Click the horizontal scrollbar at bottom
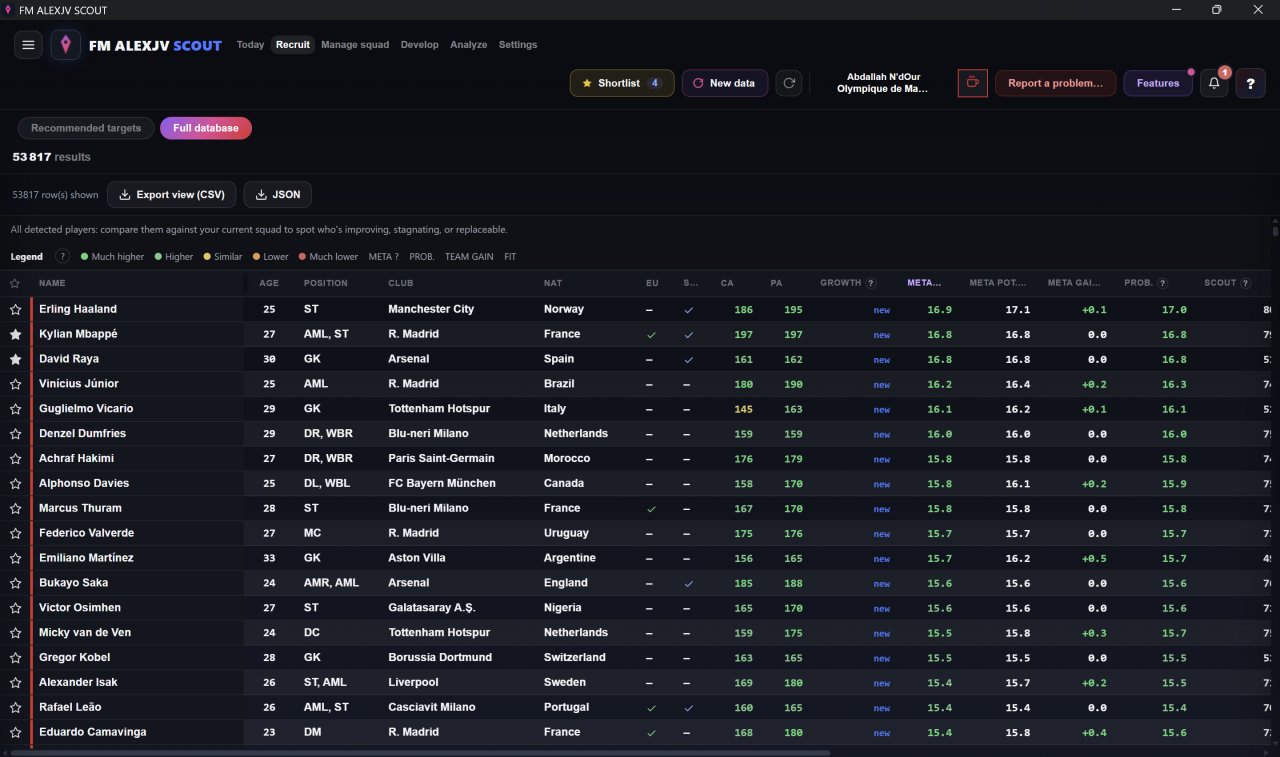Viewport: 1280px width, 757px height. [x=420, y=752]
